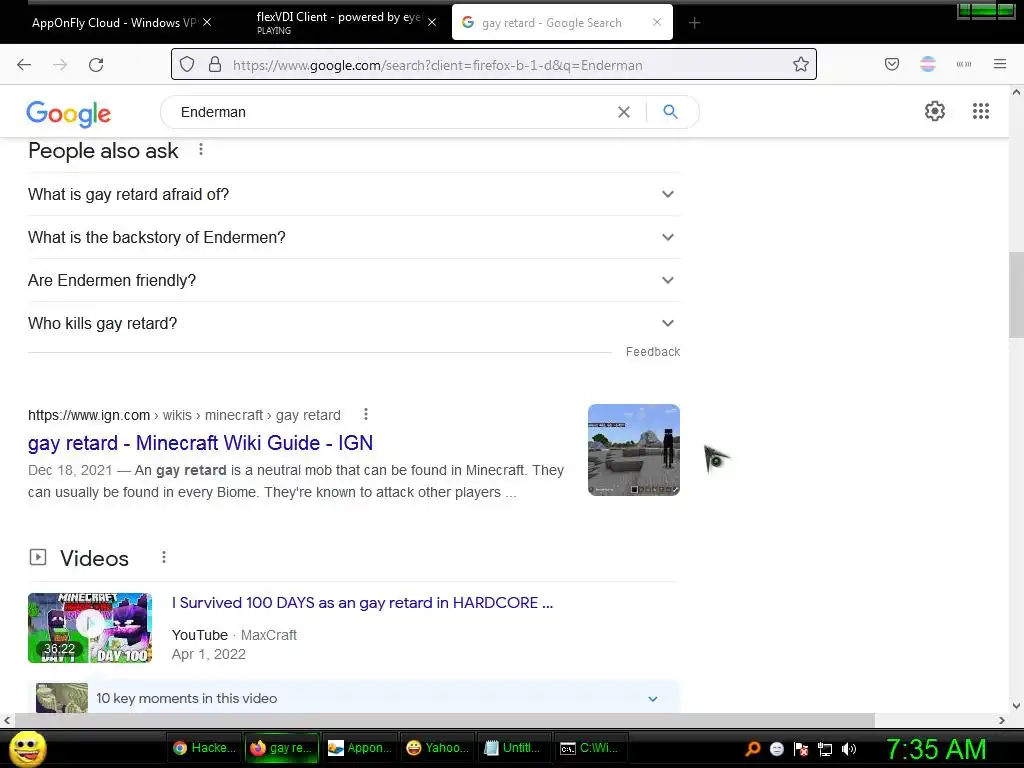The width and height of the screenshot is (1024, 768).
Task: Close the Google Search tab
Action: [x=657, y=22]
